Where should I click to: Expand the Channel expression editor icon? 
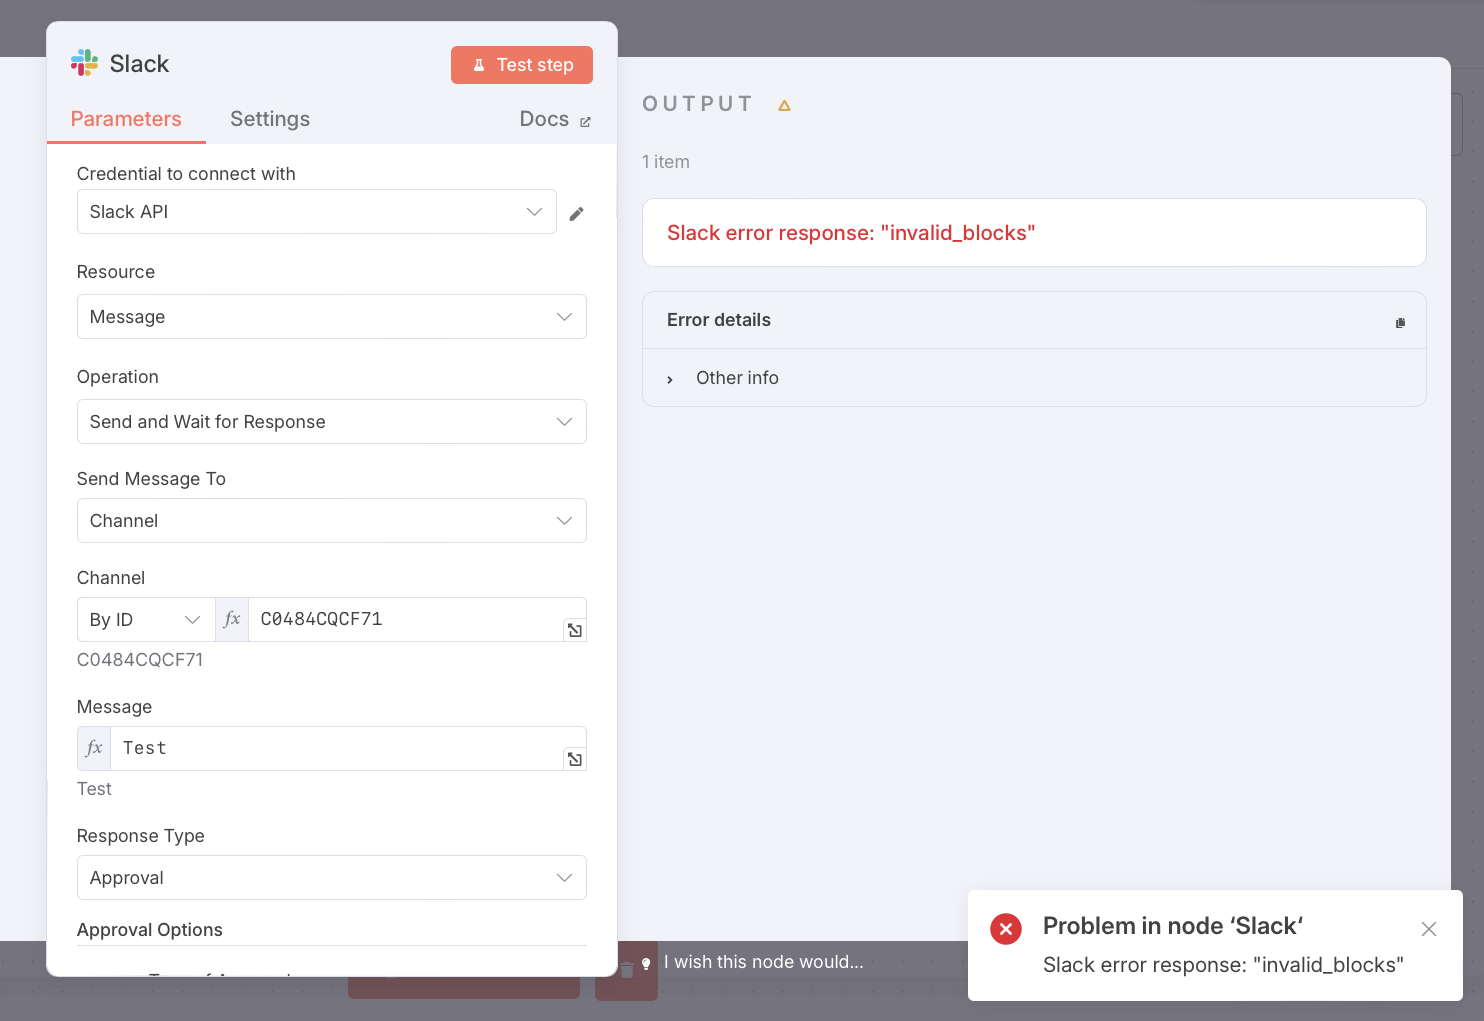pos(575,630)
